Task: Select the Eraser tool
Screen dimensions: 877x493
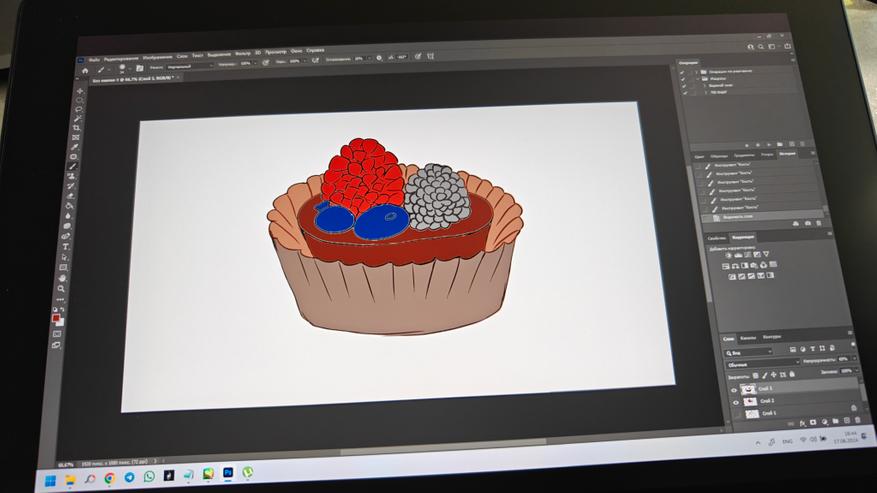Action: click(70, 196)
